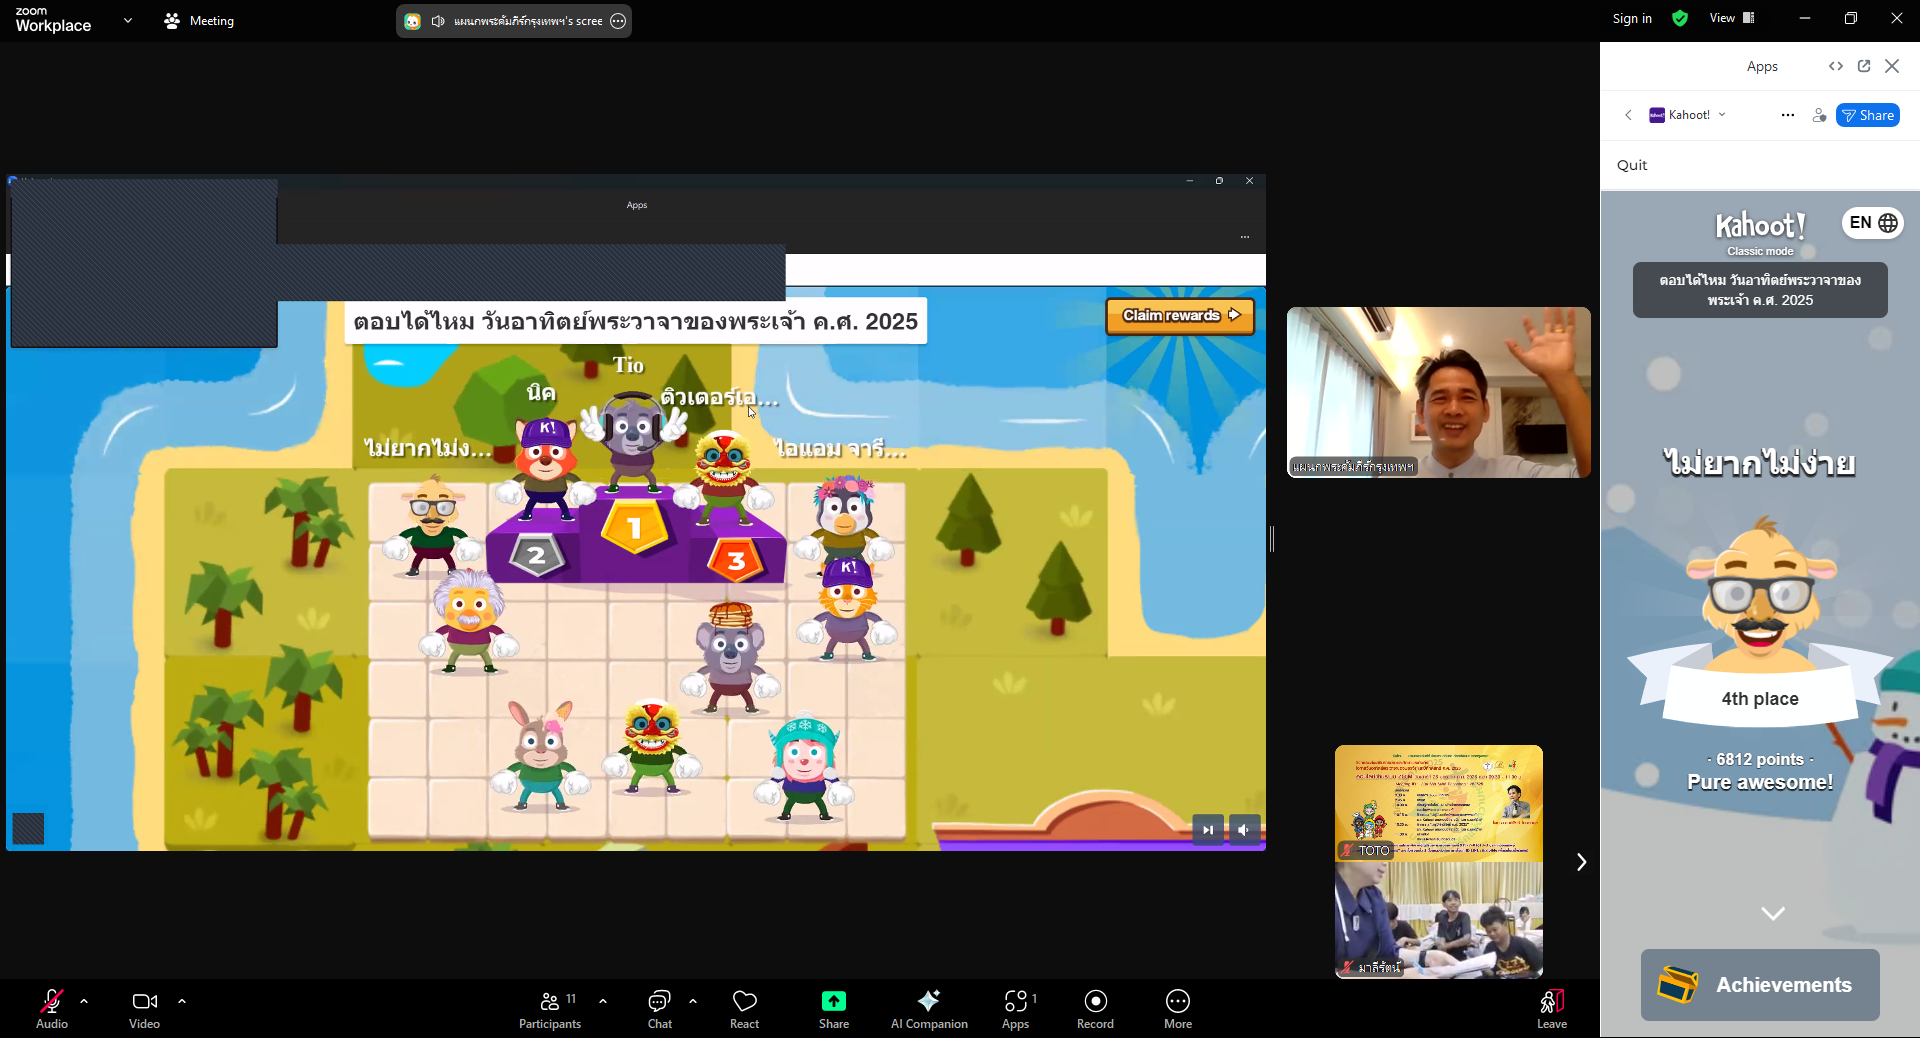Click Sign in at the top right

(x=1632, y=18)
